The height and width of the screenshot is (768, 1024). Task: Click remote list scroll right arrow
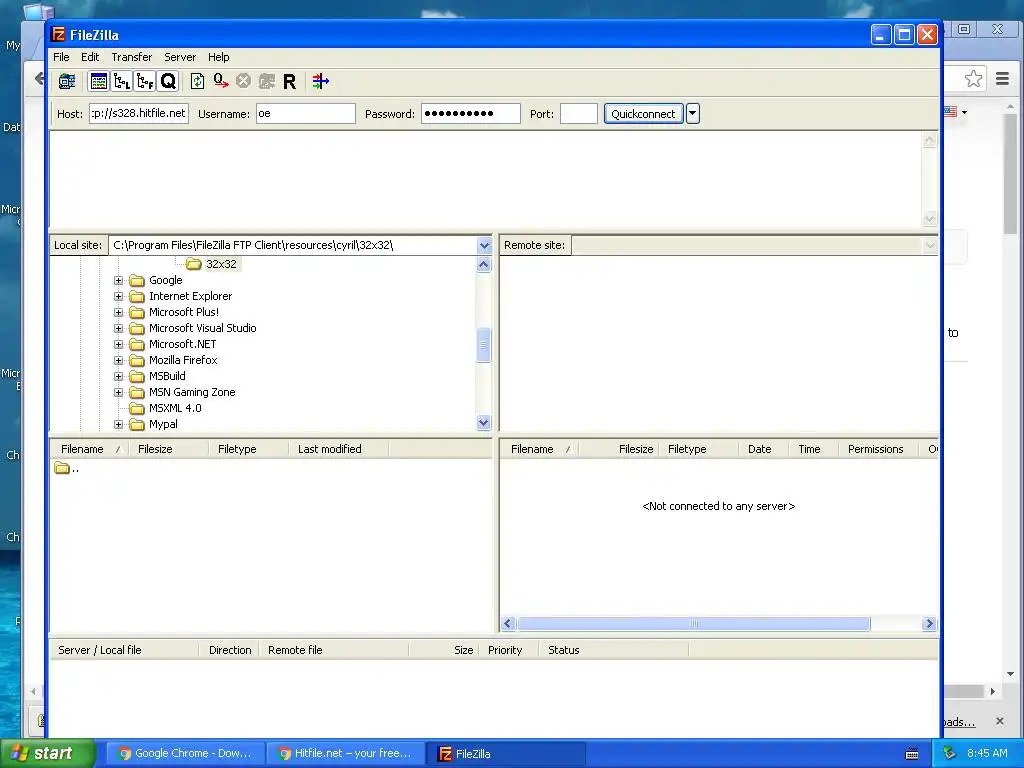point(929,624)
